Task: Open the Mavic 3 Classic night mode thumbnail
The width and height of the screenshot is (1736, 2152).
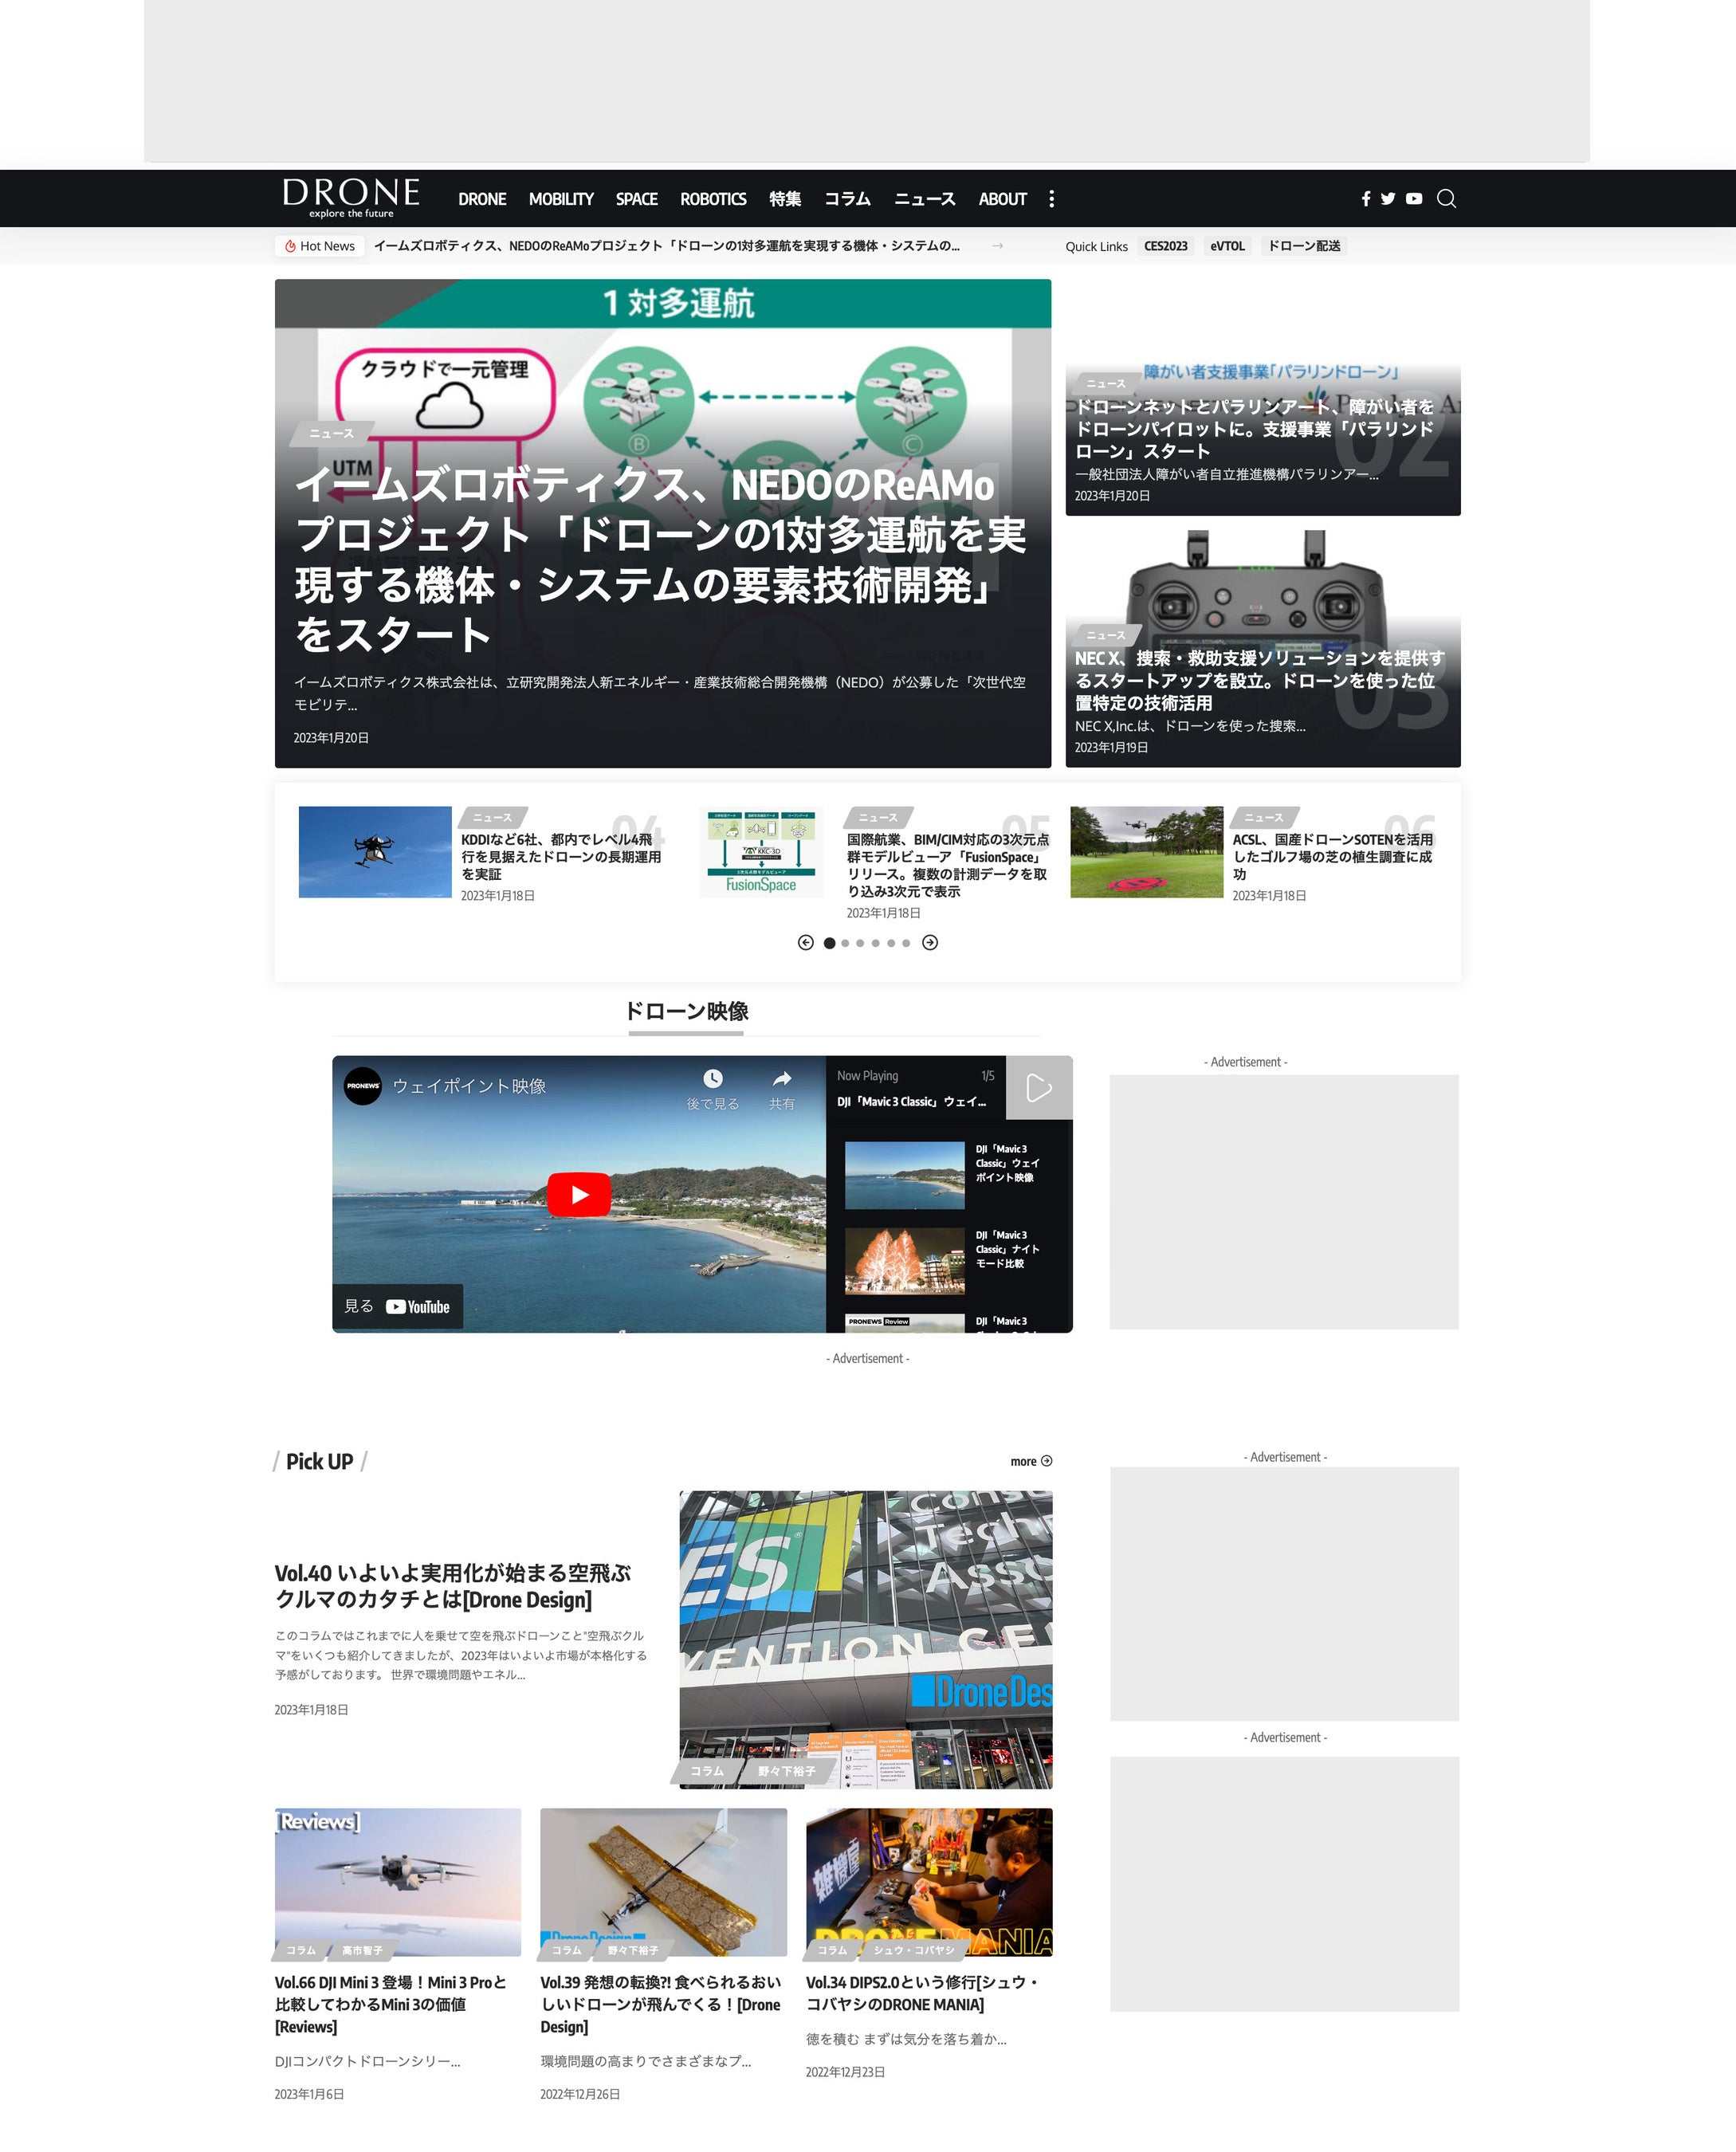Action: click(904, 1262)
